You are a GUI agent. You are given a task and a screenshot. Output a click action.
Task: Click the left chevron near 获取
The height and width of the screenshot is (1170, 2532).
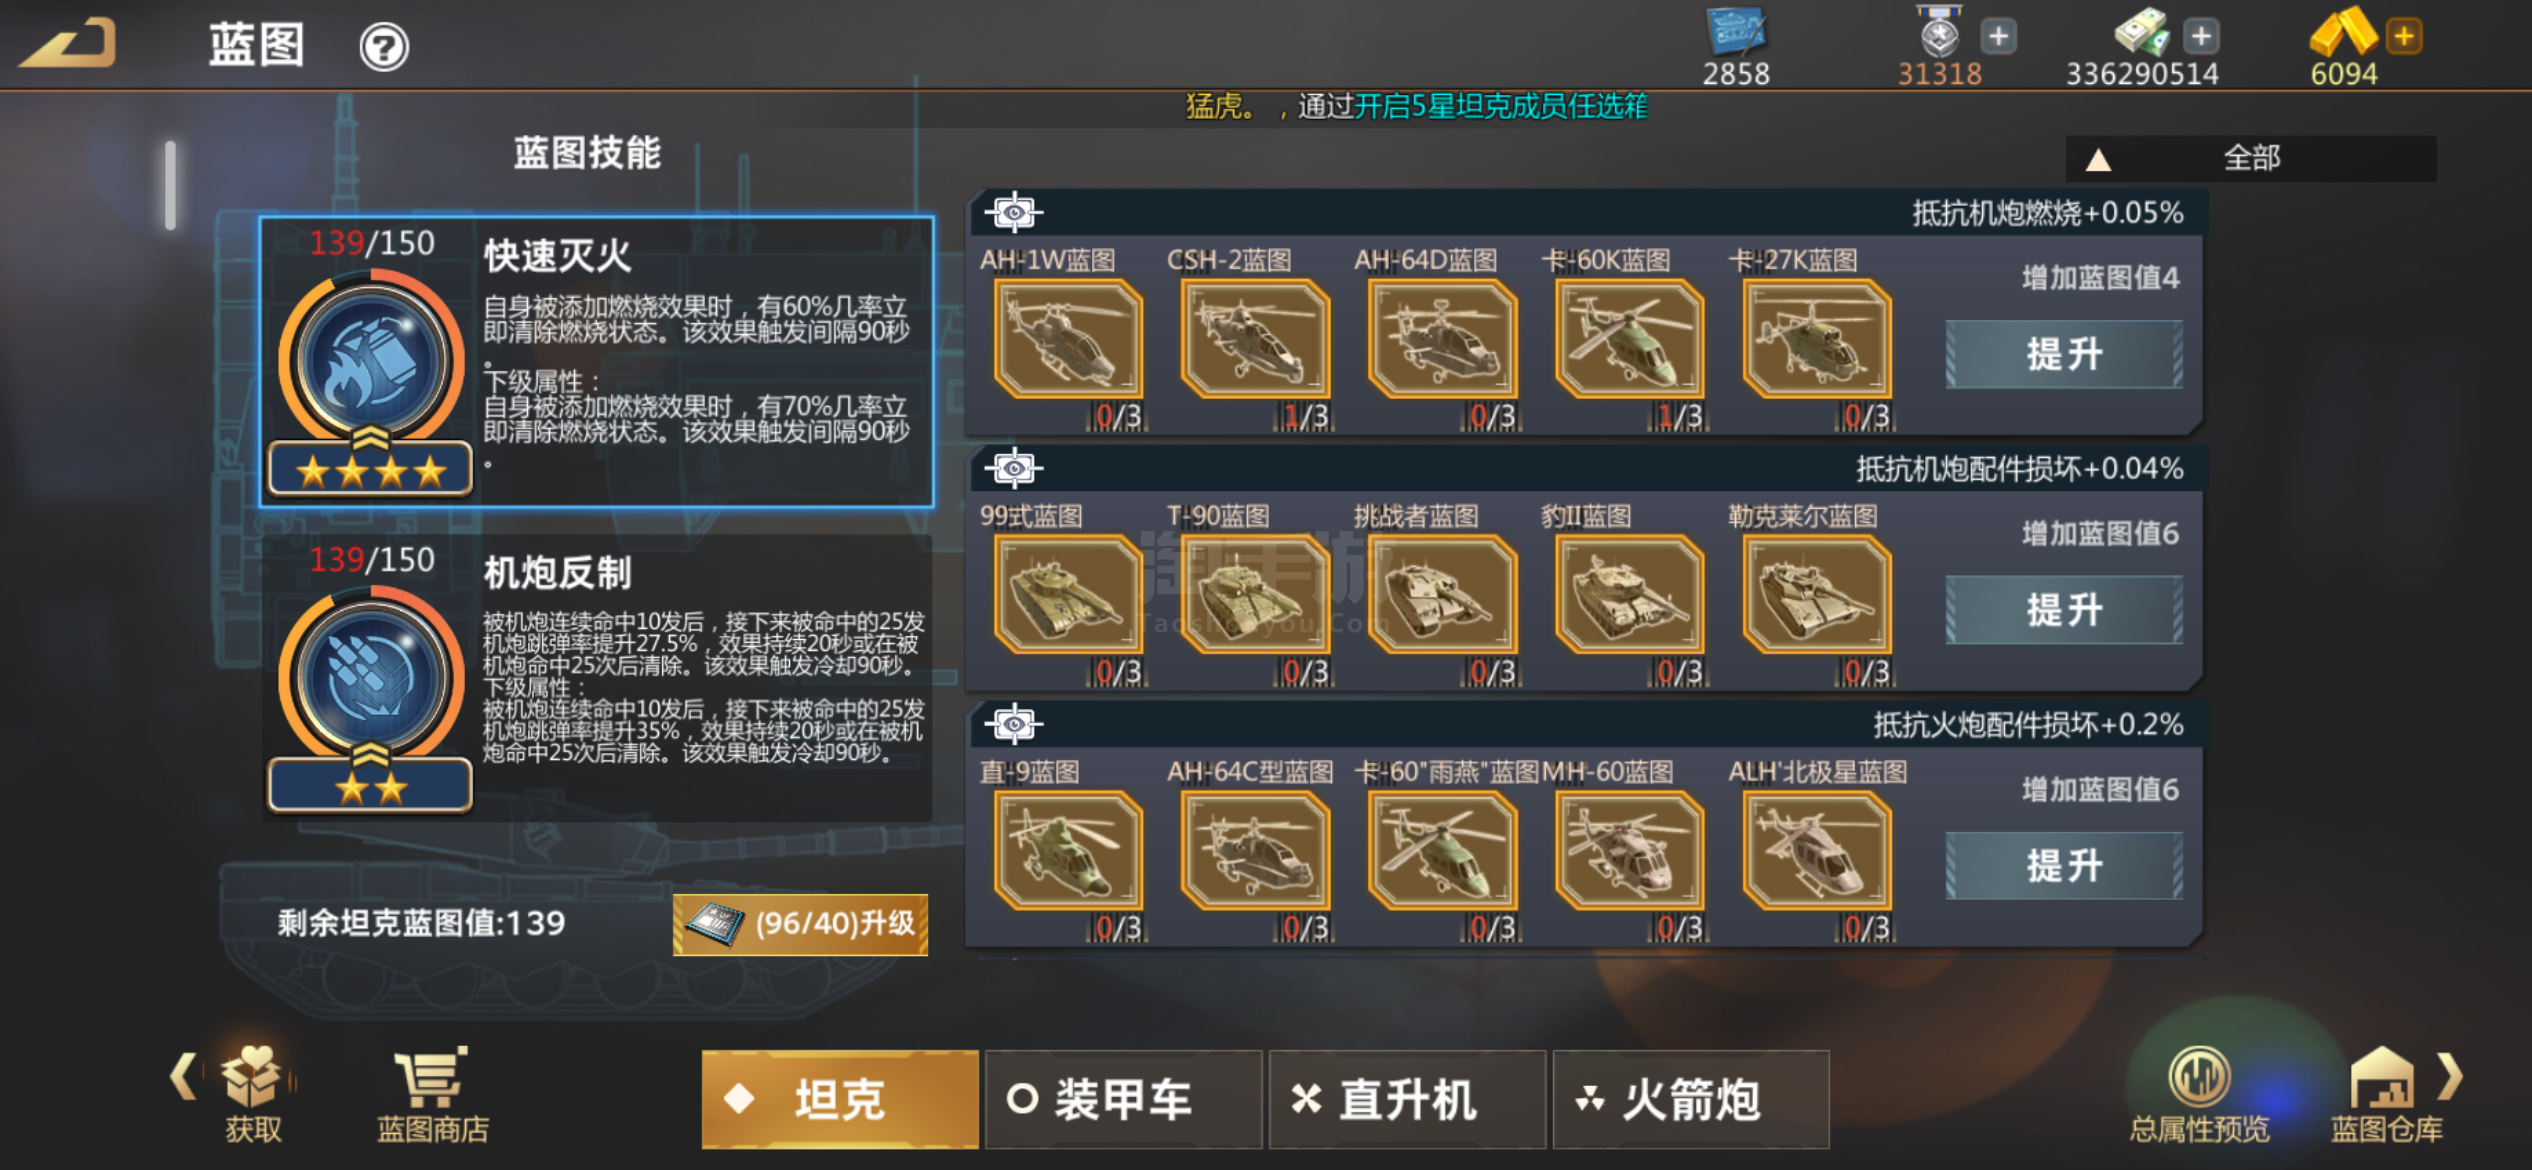(x=183, y=1076)
